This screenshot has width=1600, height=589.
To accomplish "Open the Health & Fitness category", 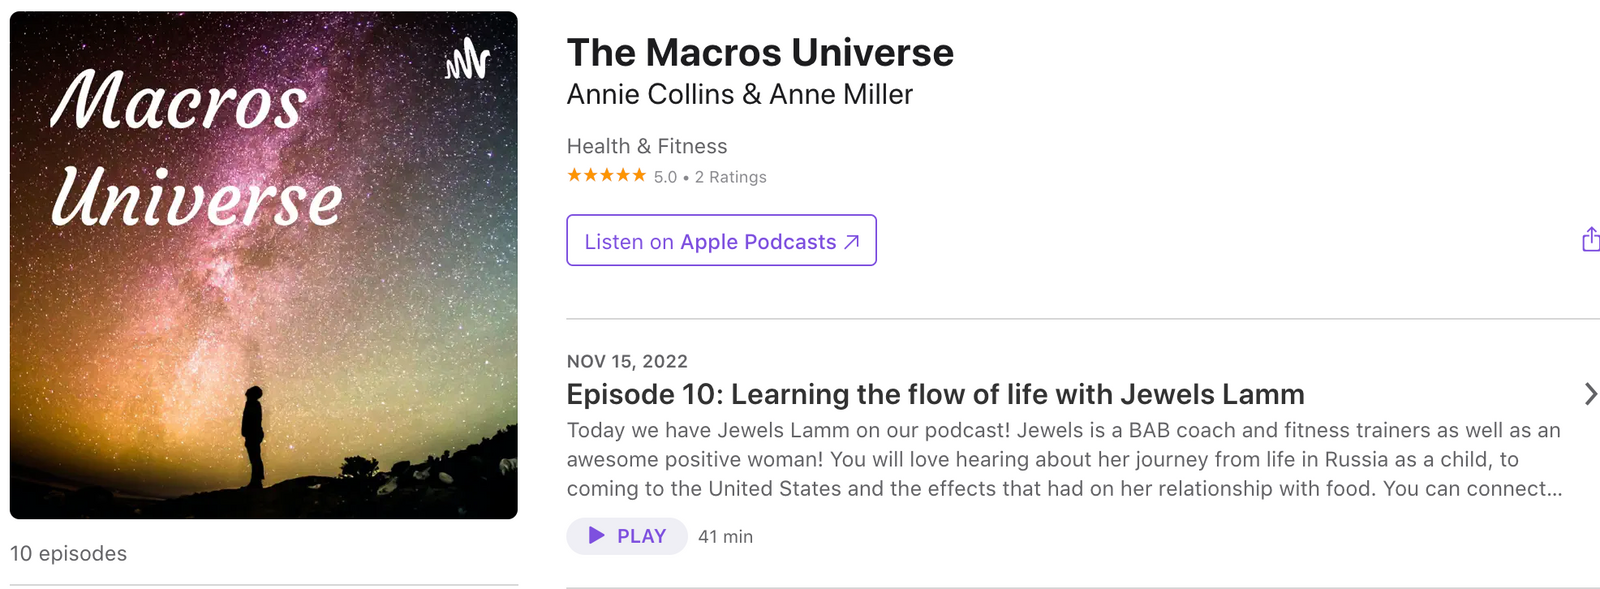I will coord(646,146).
